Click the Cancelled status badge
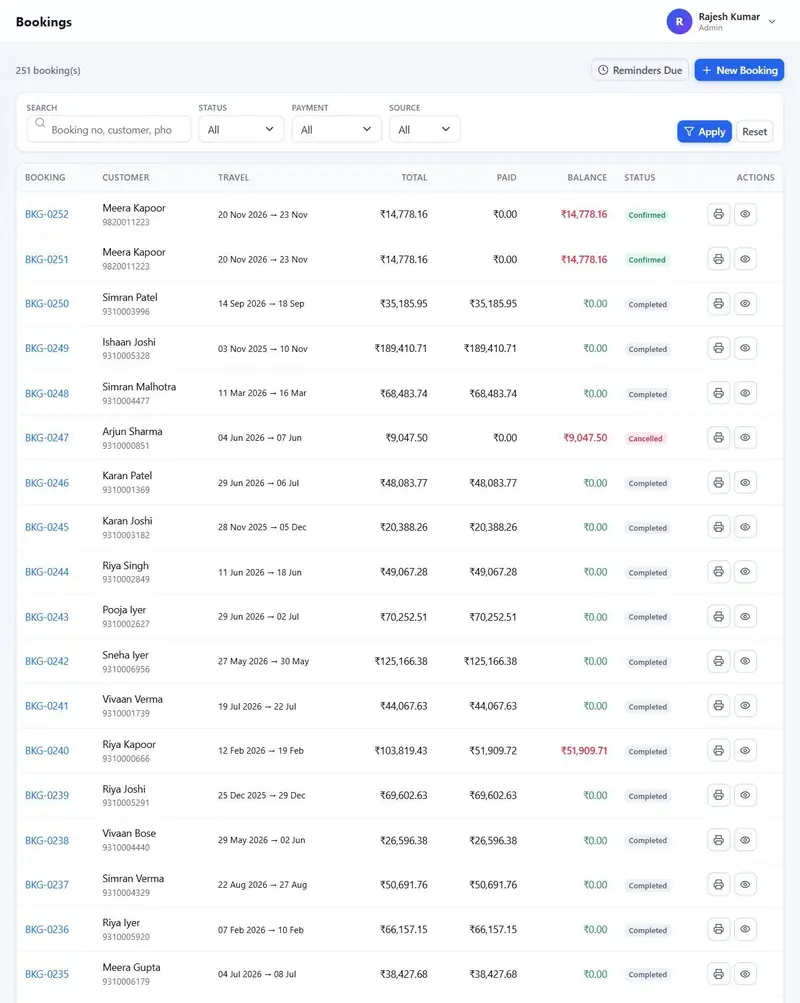 tap(645, 438)
